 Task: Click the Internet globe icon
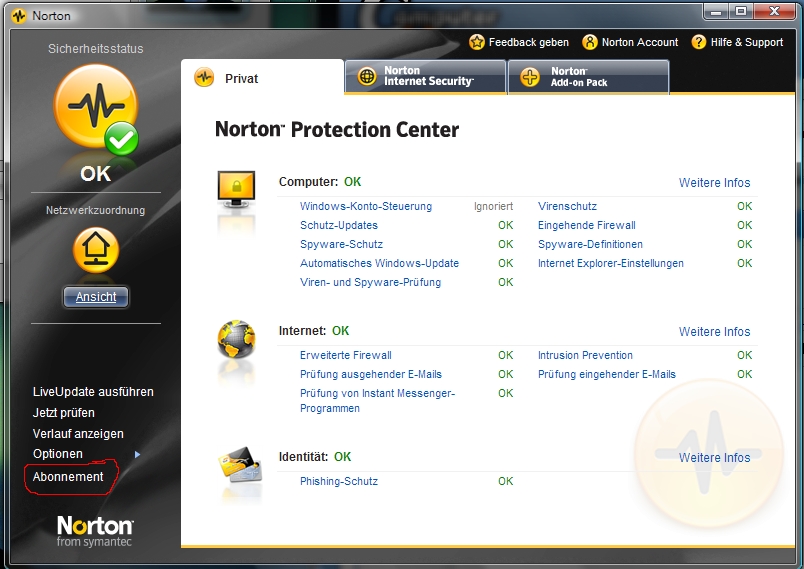tap(236, 339)
